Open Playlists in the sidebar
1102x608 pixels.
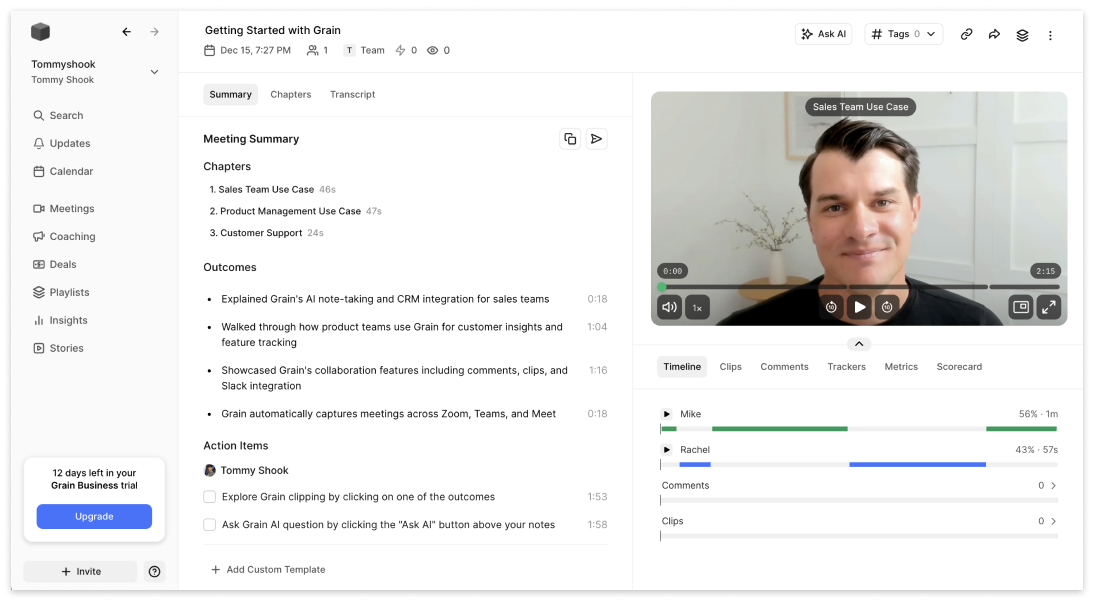(x=61, y=292)
